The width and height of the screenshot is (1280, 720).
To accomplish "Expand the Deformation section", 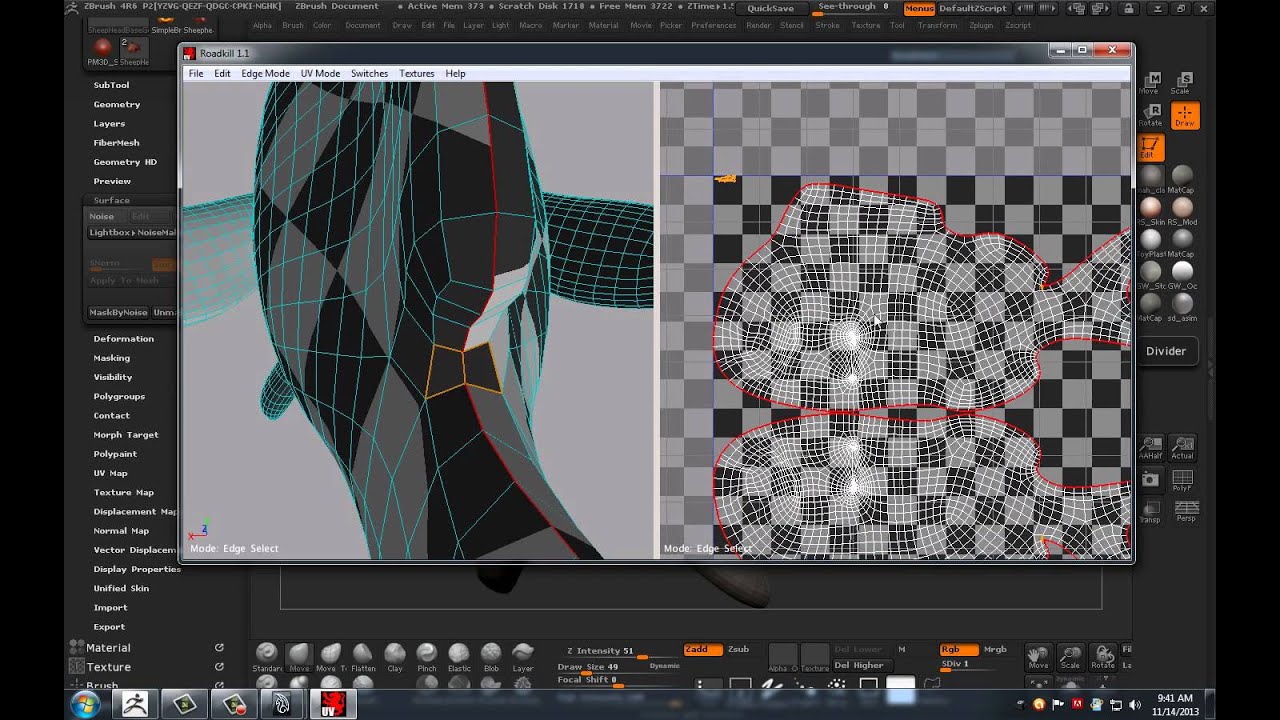I will pos(124,338).
